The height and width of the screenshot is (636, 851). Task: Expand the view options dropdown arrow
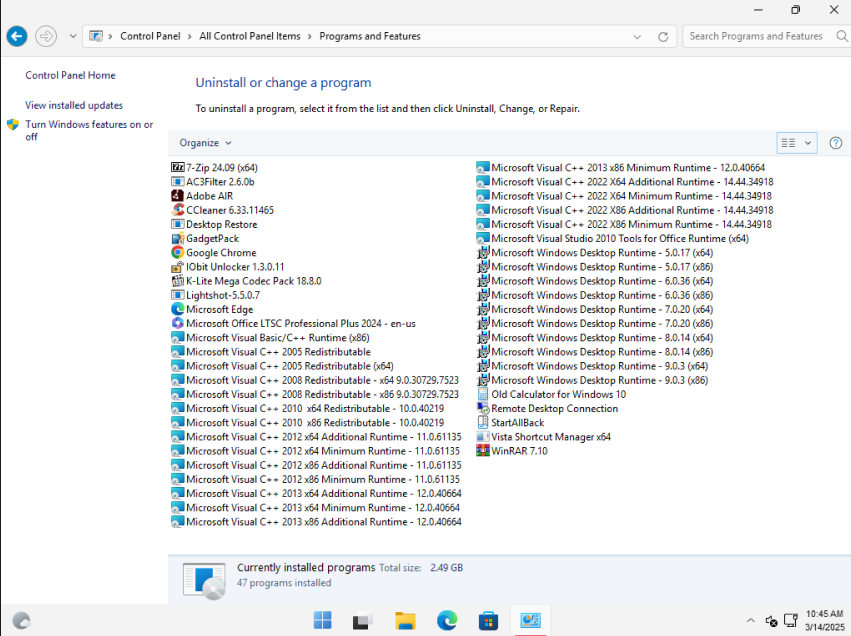808,143
